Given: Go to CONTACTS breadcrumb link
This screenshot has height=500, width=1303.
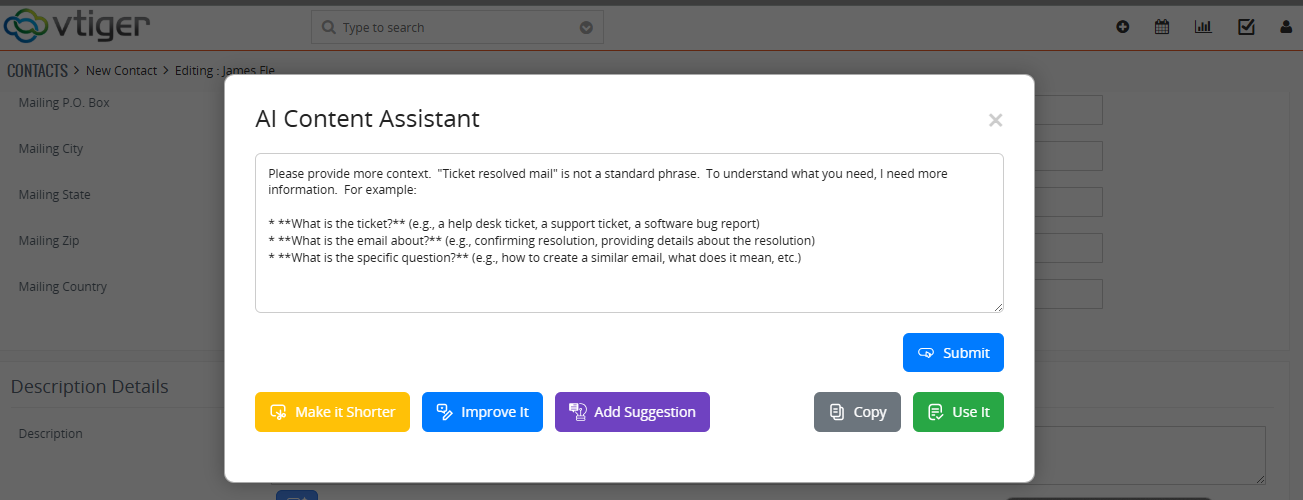Looking at the screenshot, I should 37,70.
